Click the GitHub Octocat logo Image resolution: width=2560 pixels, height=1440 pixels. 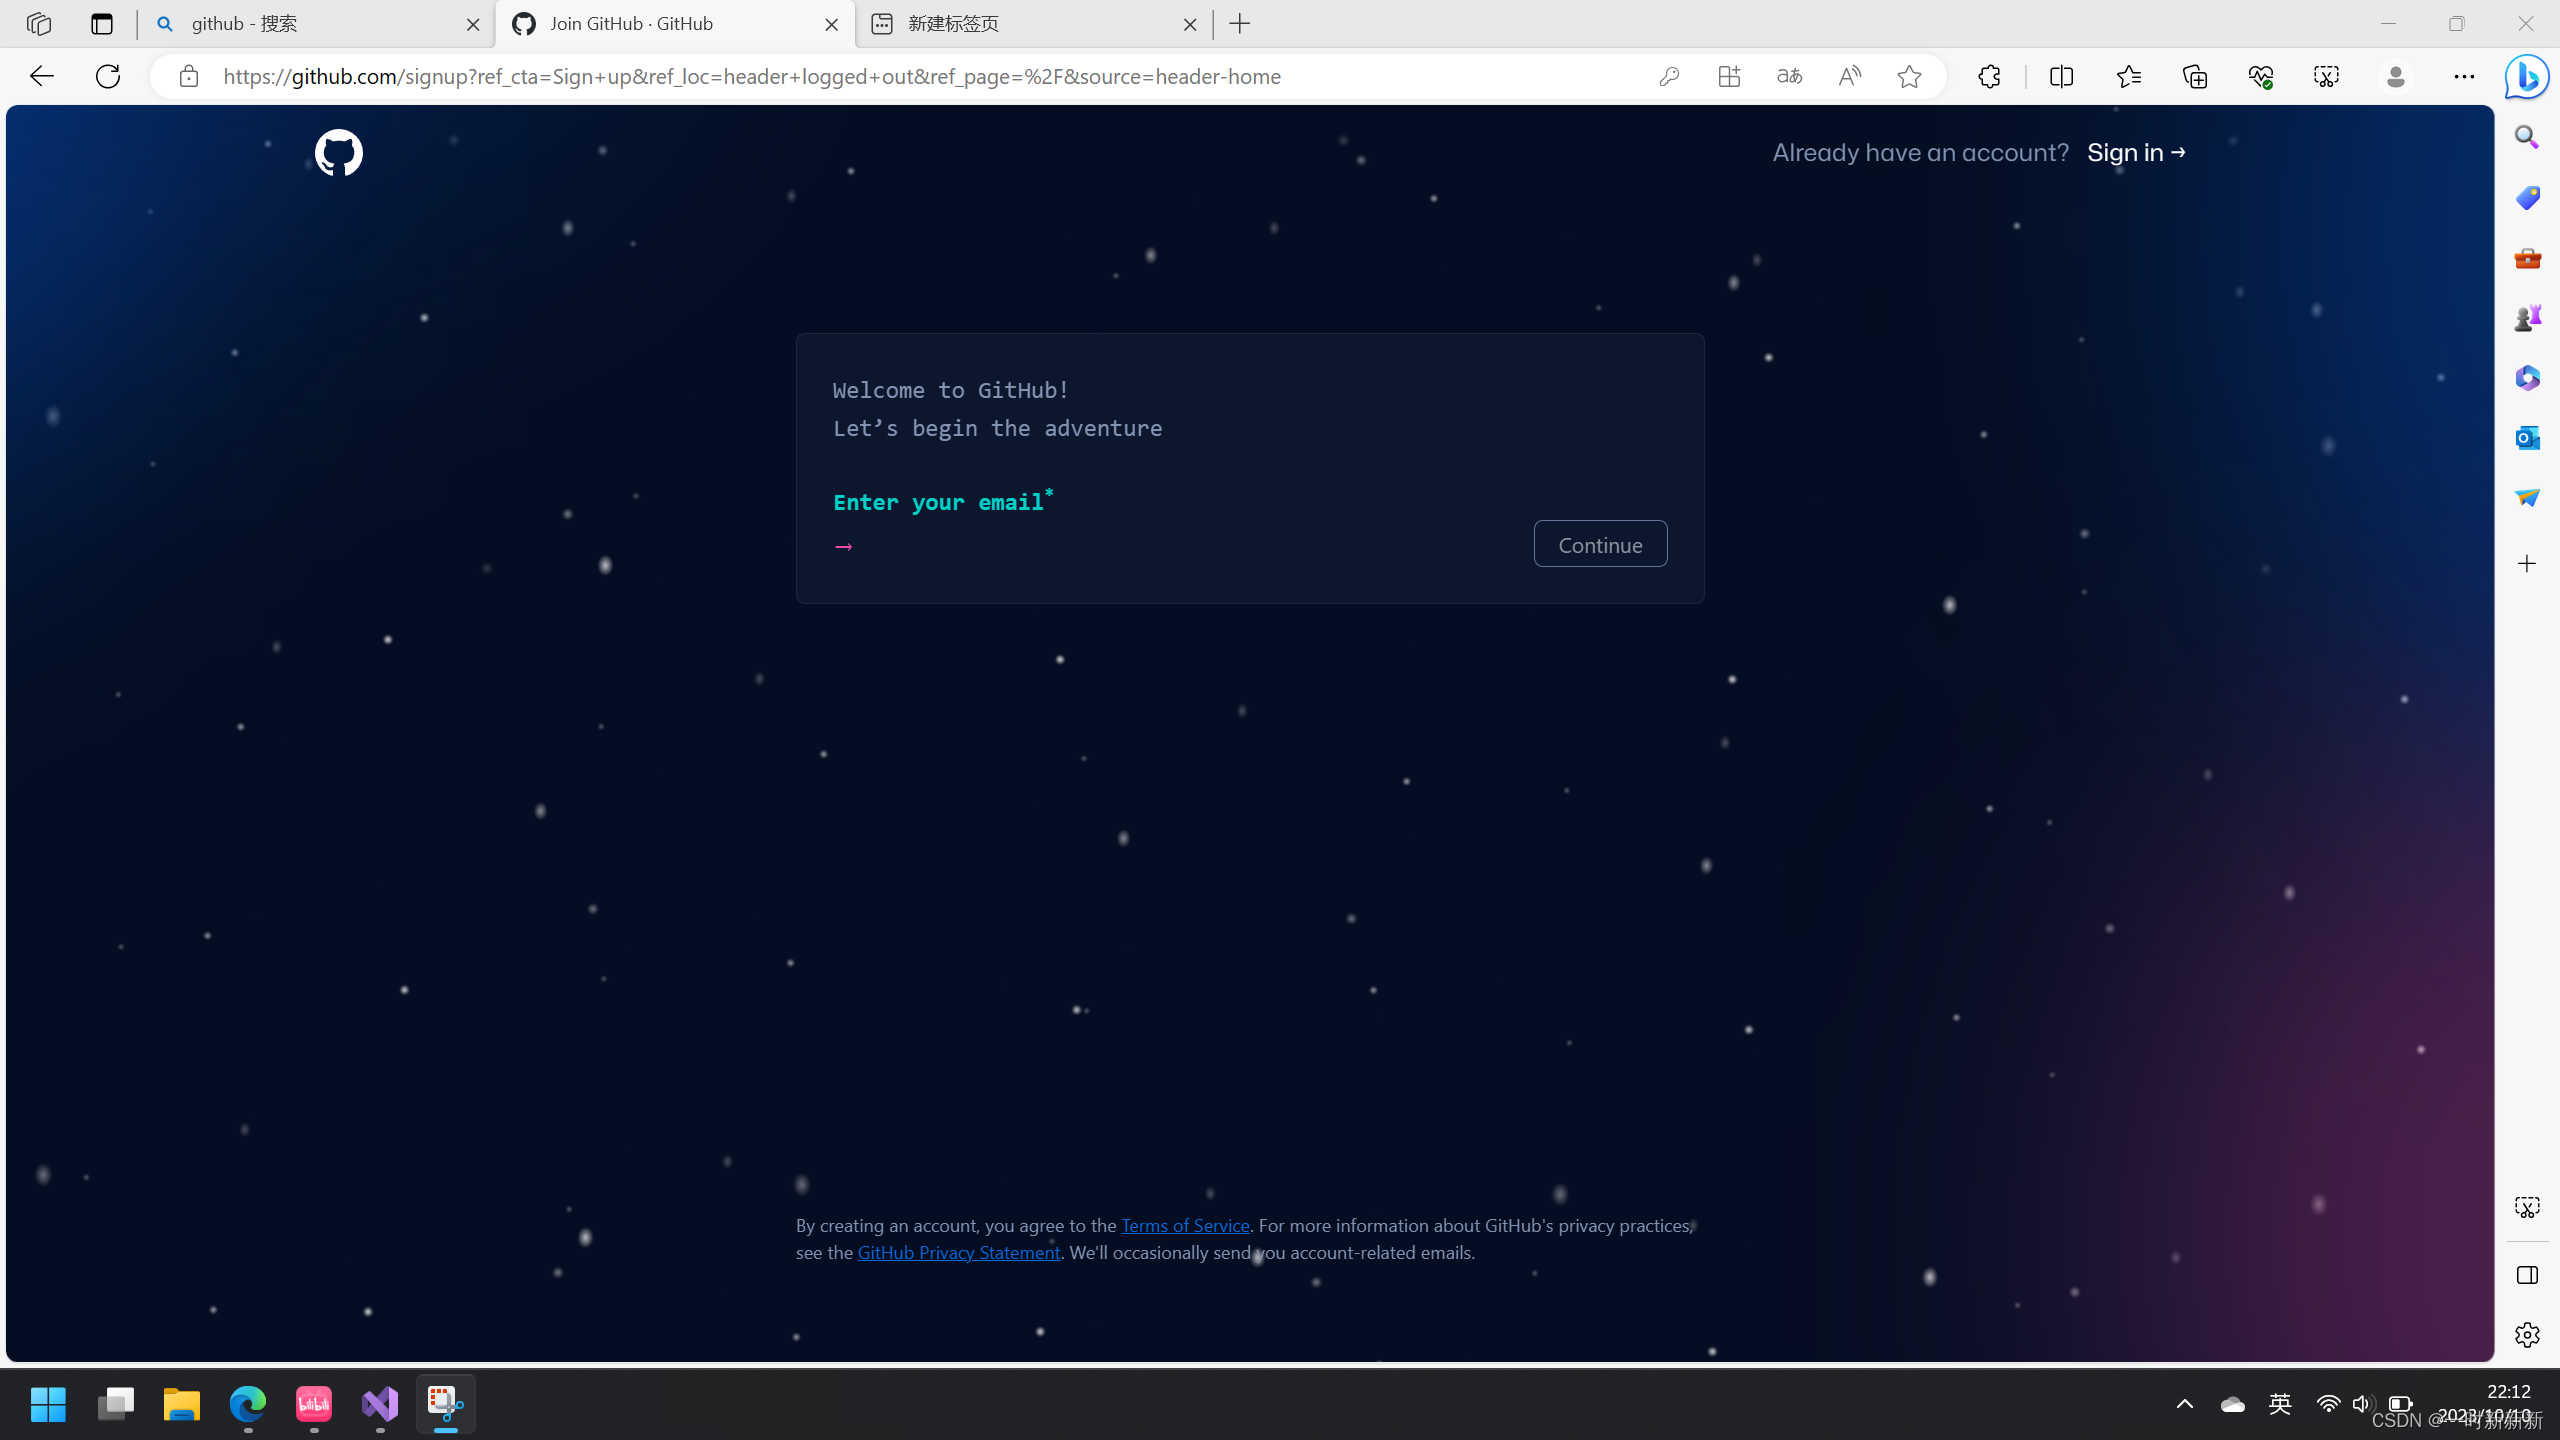point(338,153)
